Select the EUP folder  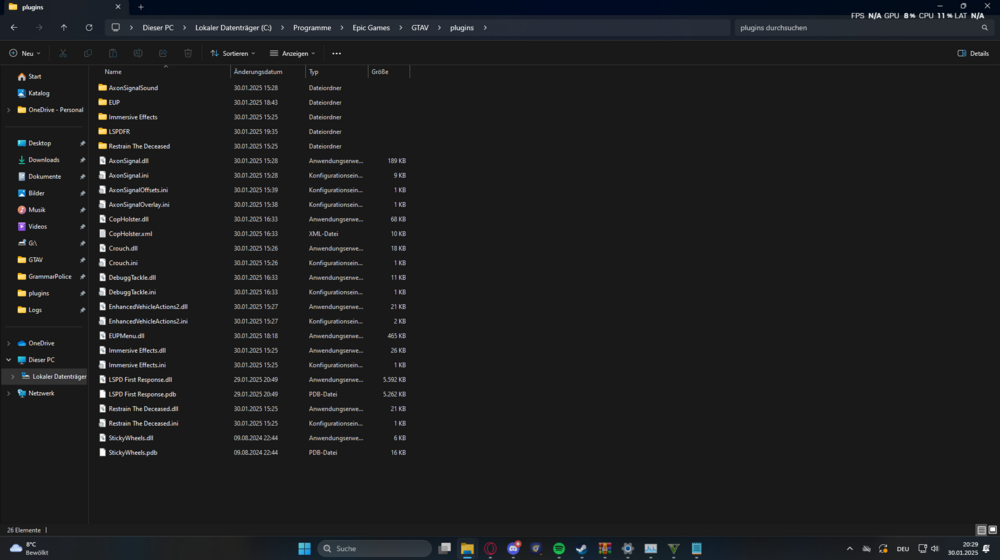114,103
